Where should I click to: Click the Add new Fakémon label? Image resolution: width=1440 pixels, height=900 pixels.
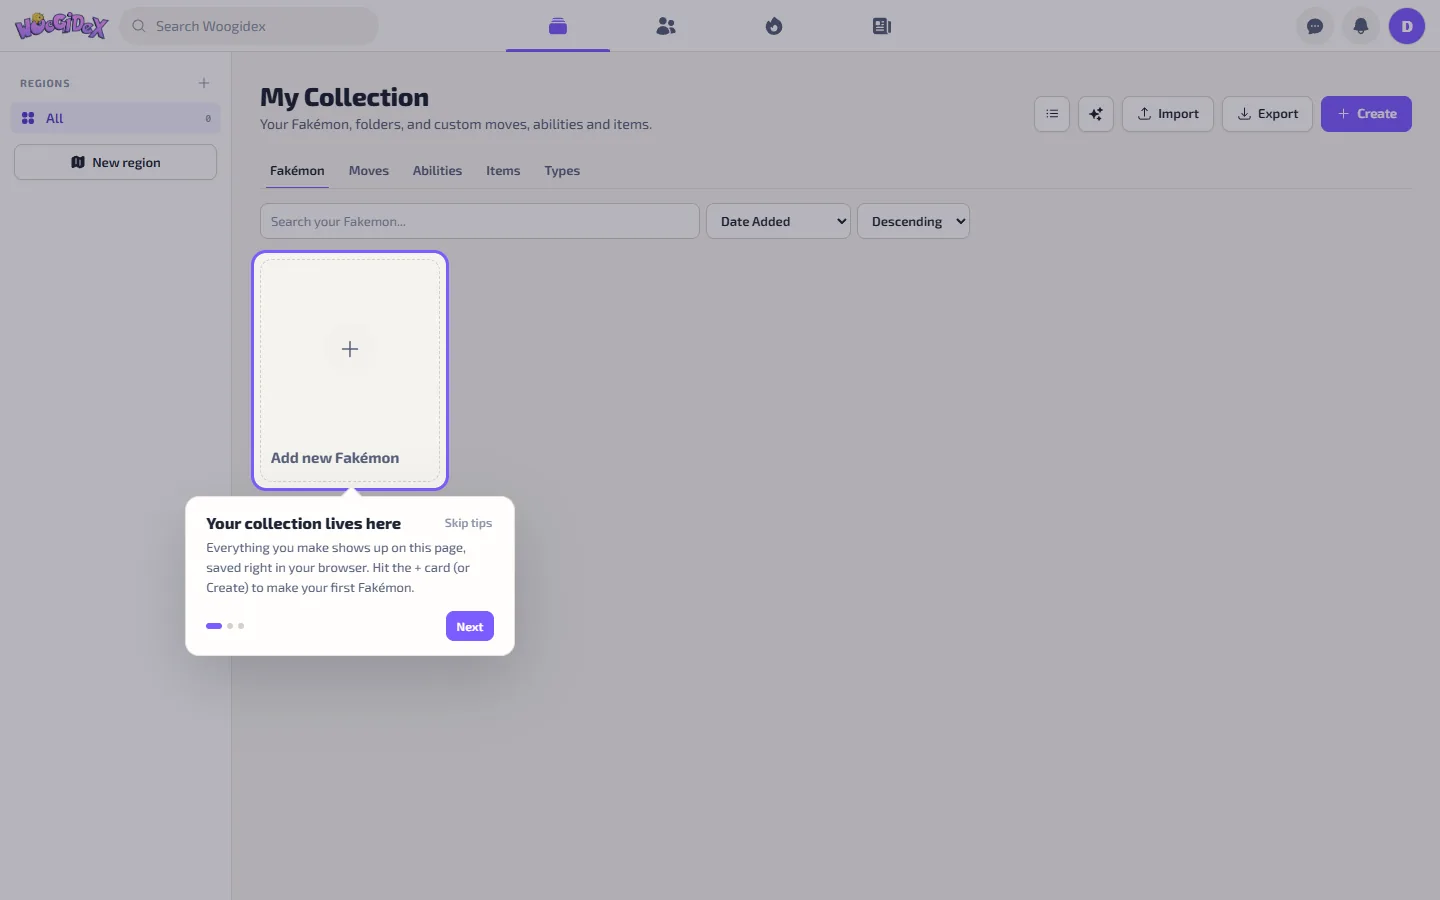point(335,458)
